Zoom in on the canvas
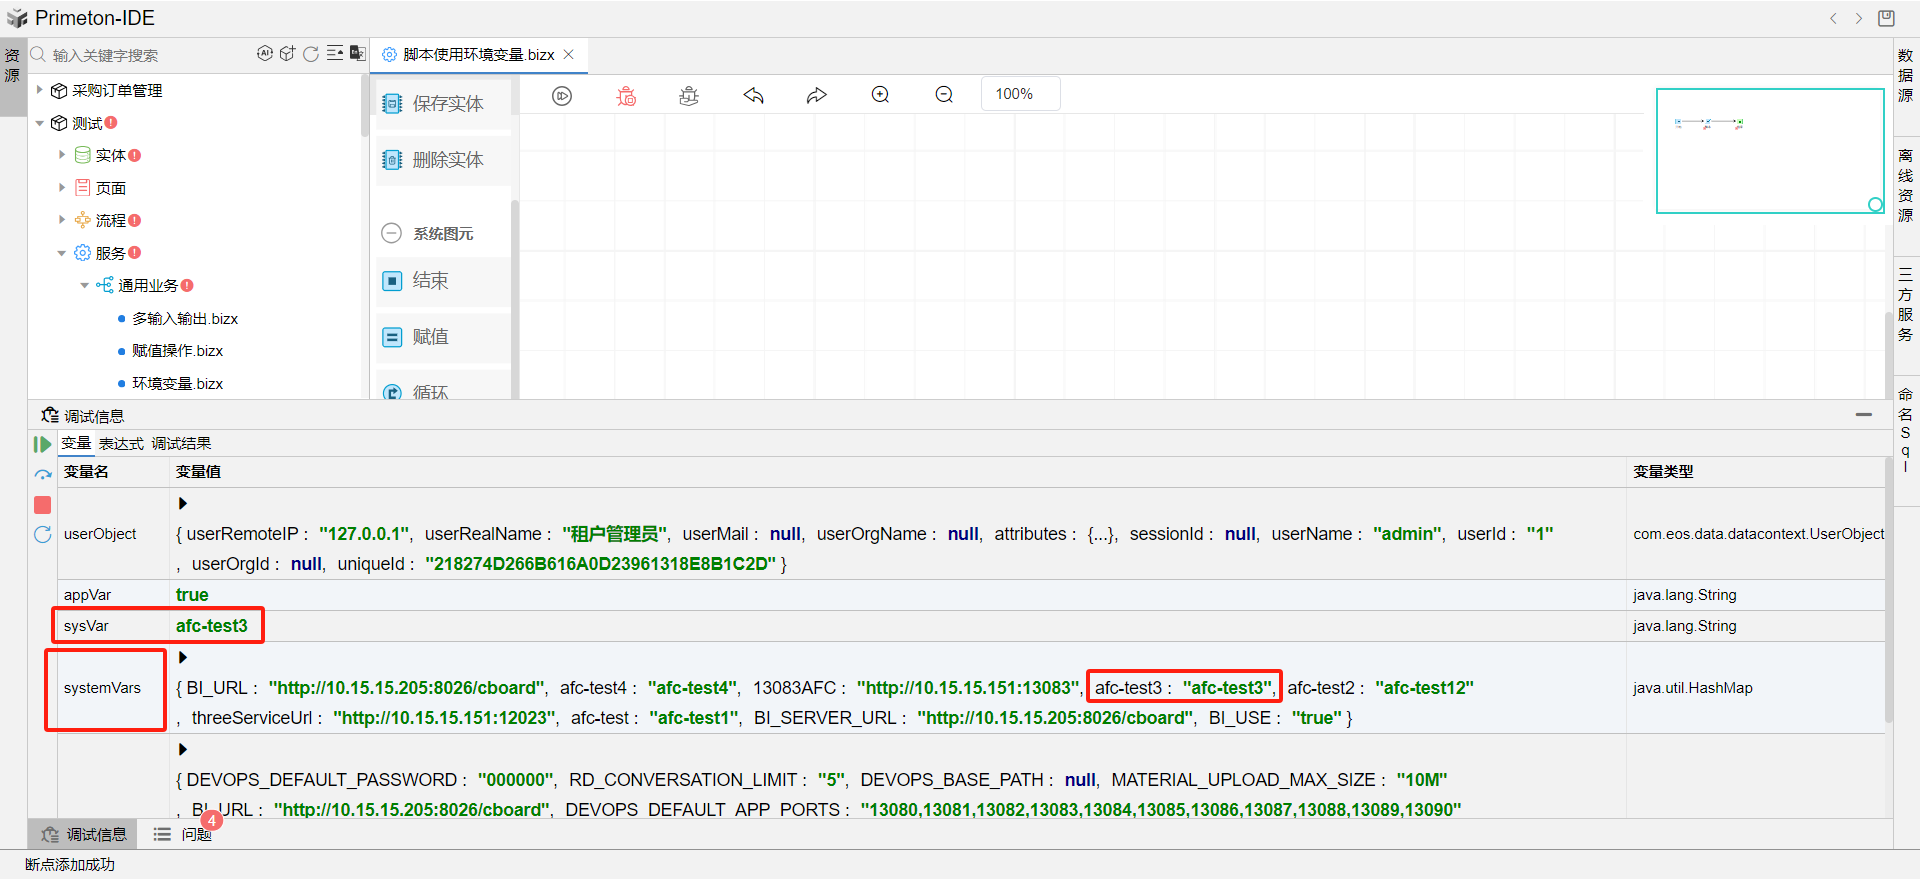The image size is (1920, 880). [x=880, y=95]
